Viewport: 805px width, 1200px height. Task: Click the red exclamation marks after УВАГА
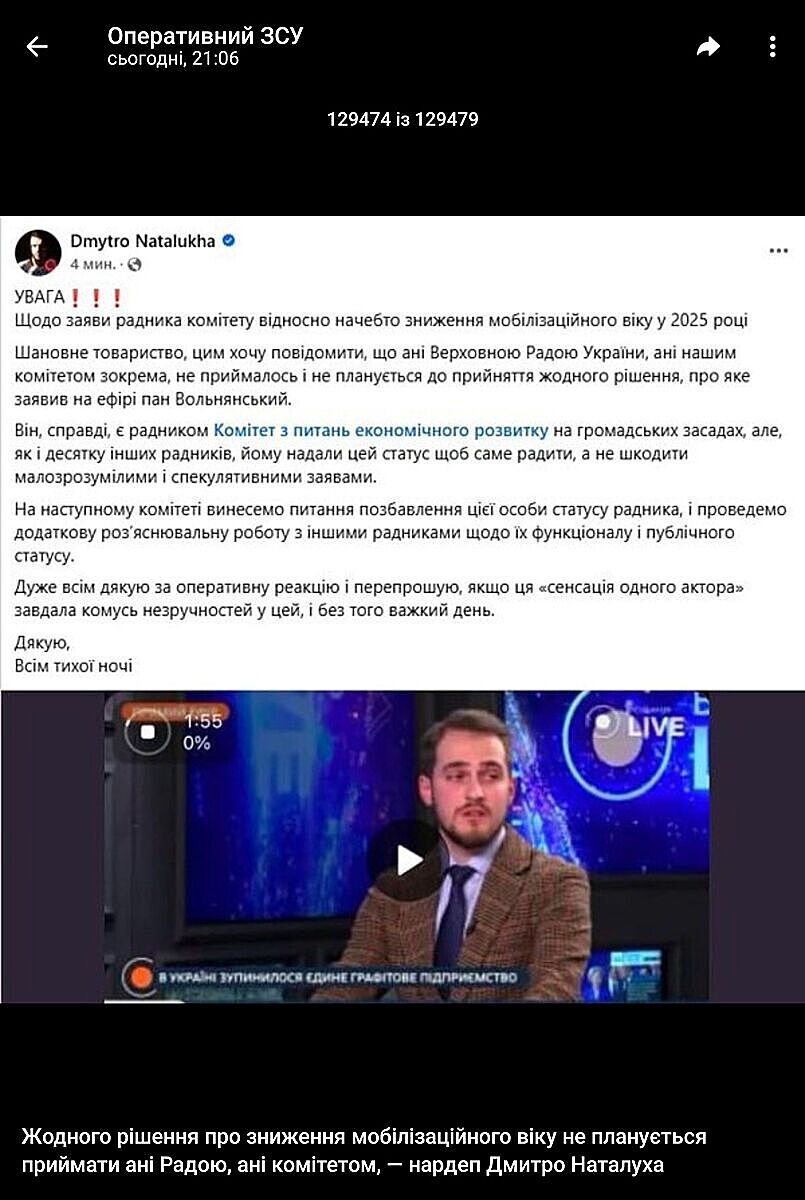(x=97, y=297)
